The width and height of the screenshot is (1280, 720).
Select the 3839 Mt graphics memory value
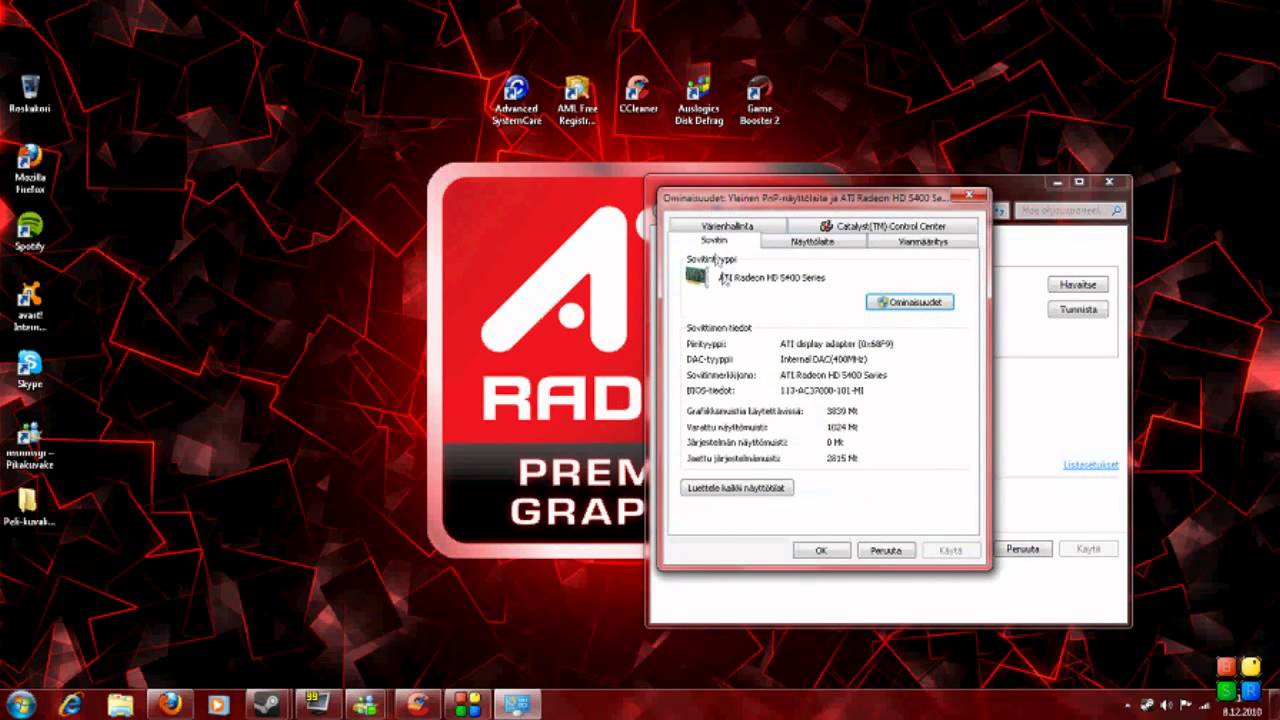click(x=842, y=411)
